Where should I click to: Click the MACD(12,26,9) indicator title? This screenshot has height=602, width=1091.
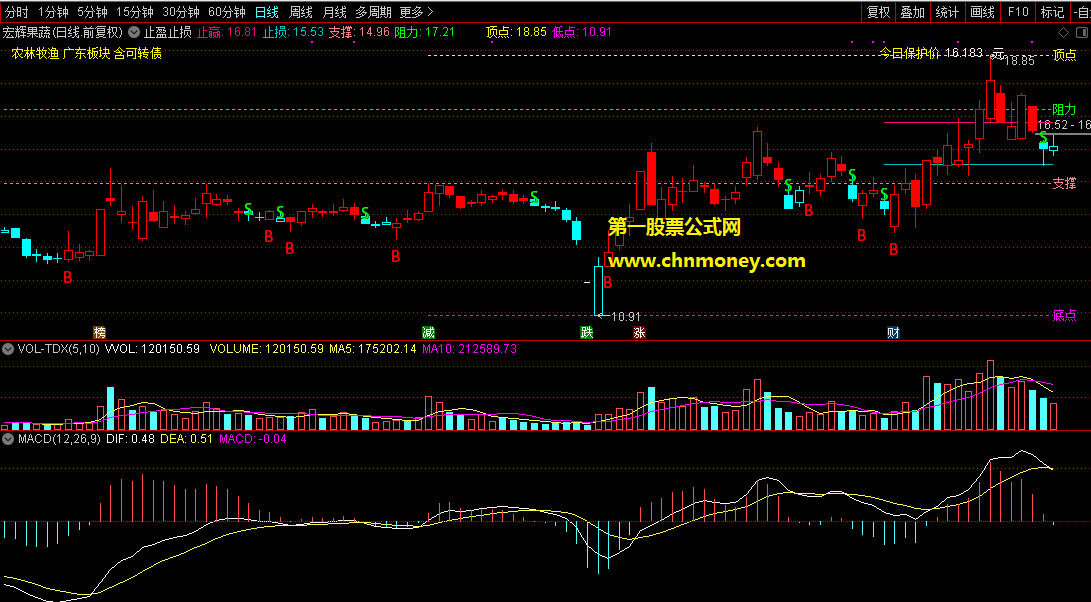(59, 439)
